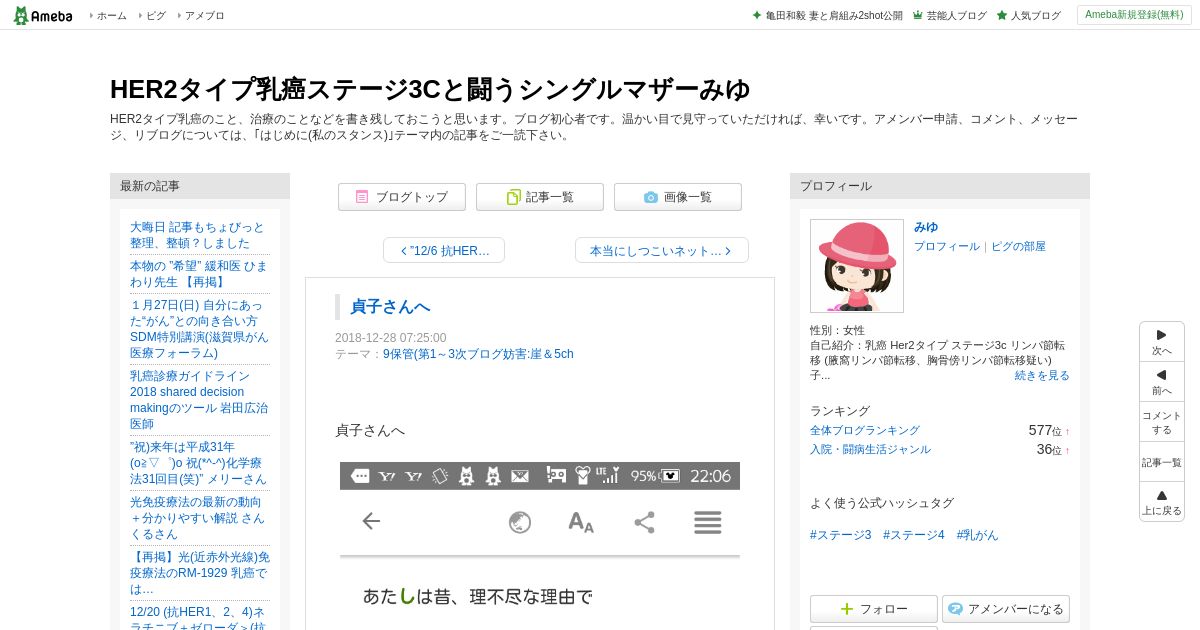Screen dimensions: 1200x630
Task: Open recent article 乳癌診療ガイドライン2018 shared decision making
Action: click(x=198, y=400)
